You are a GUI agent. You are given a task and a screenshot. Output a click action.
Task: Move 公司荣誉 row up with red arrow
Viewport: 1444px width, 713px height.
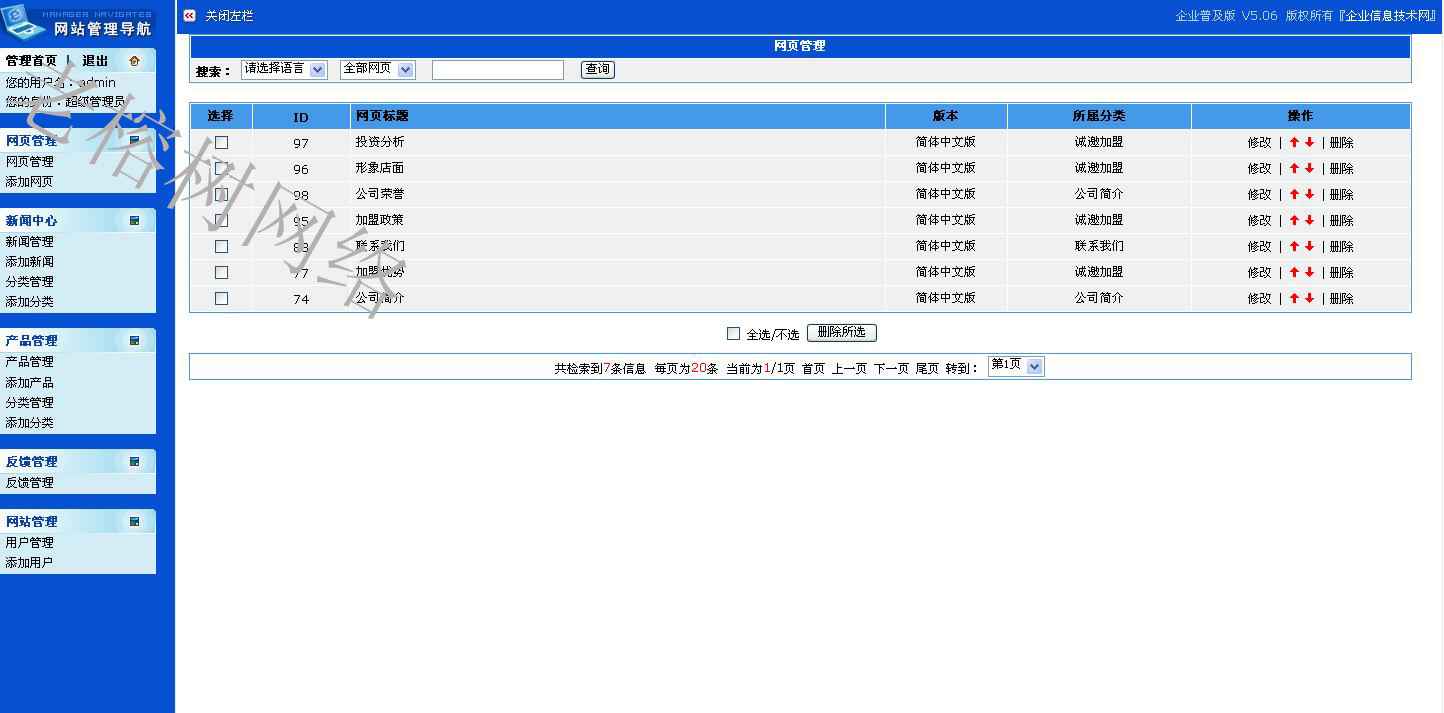point(1294,194)
